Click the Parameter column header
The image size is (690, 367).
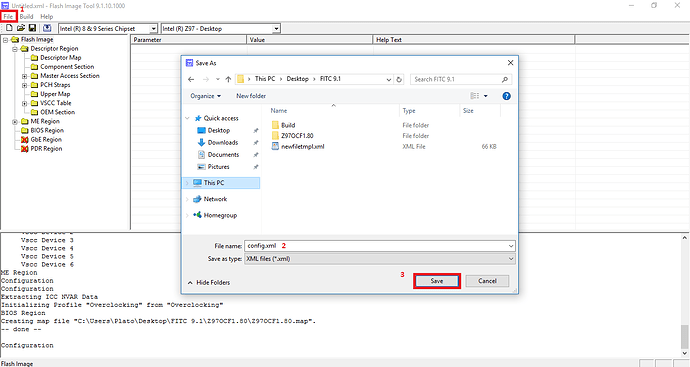click(189, 40)
